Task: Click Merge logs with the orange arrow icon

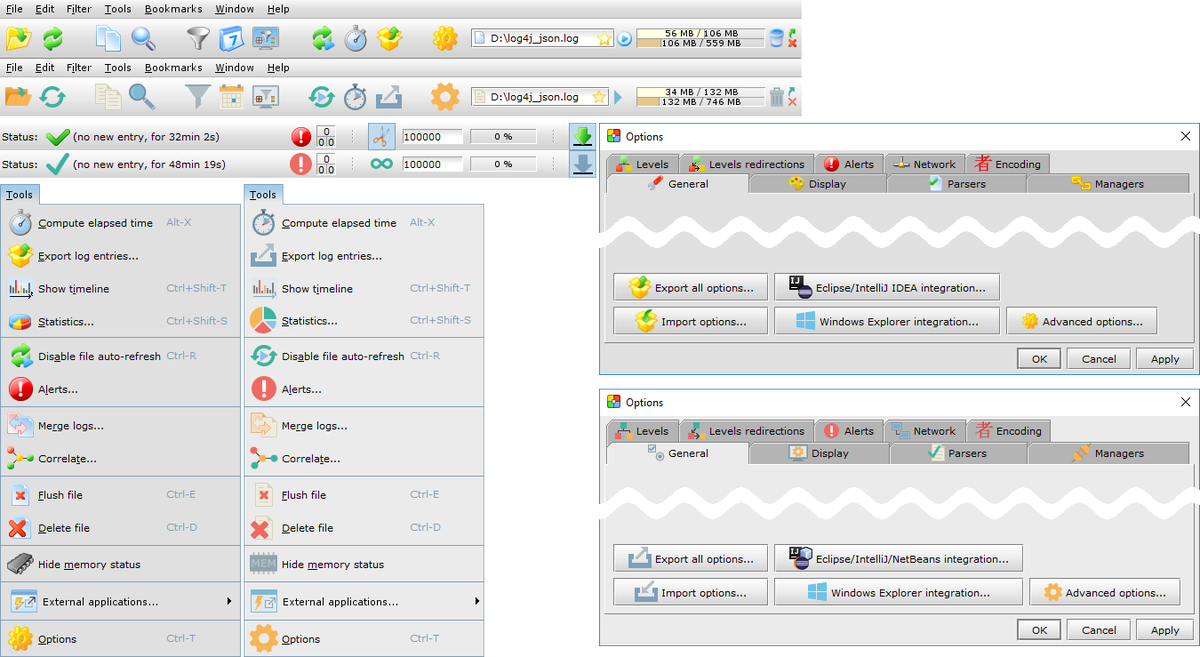Action: click(364, 425)
